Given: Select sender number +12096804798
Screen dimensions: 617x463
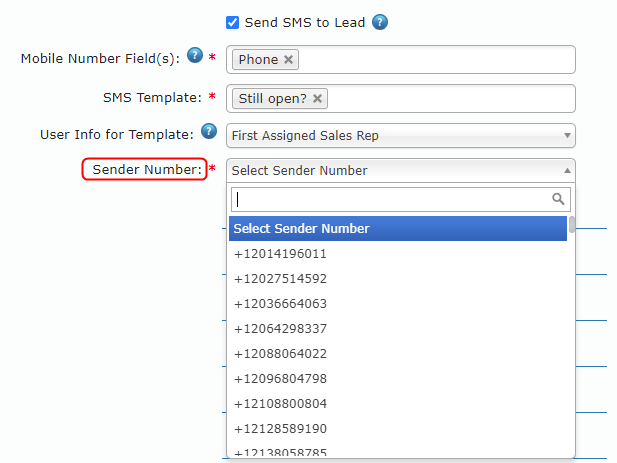Looking at the screenshot, I should click(398, 378).
